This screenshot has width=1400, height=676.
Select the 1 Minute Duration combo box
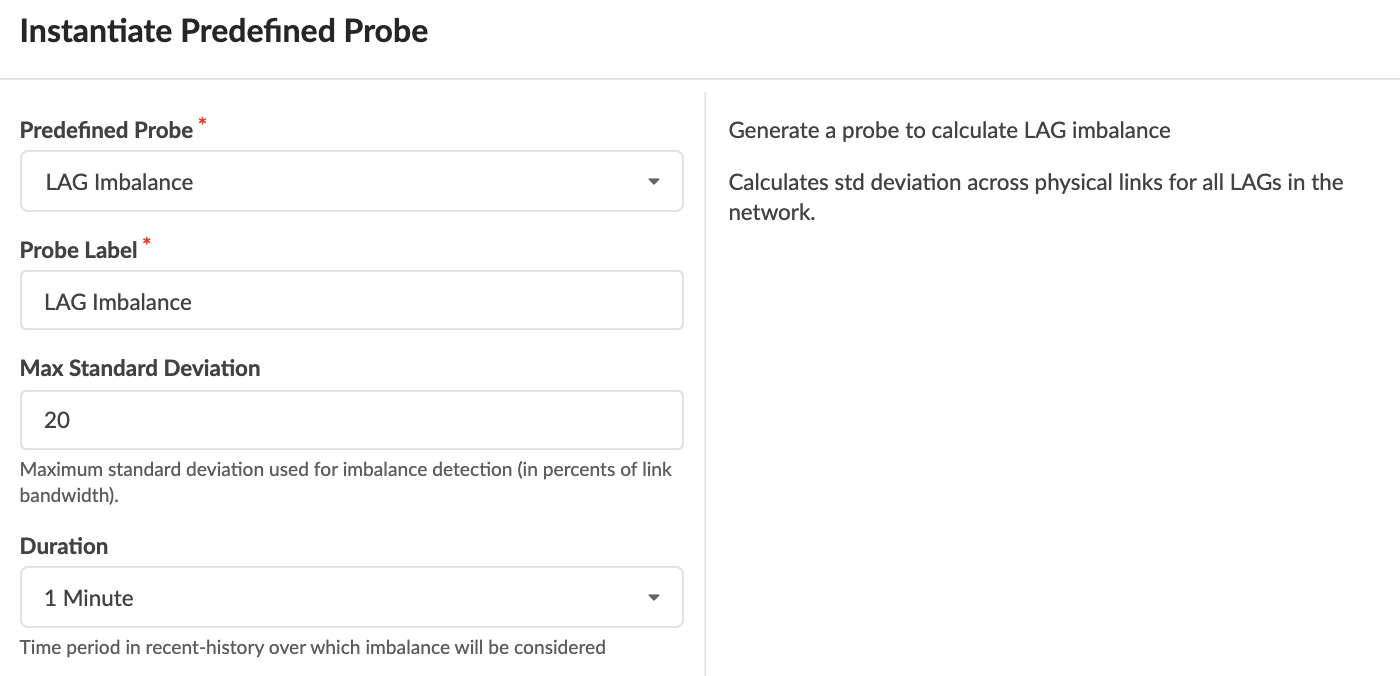(300, 598)
